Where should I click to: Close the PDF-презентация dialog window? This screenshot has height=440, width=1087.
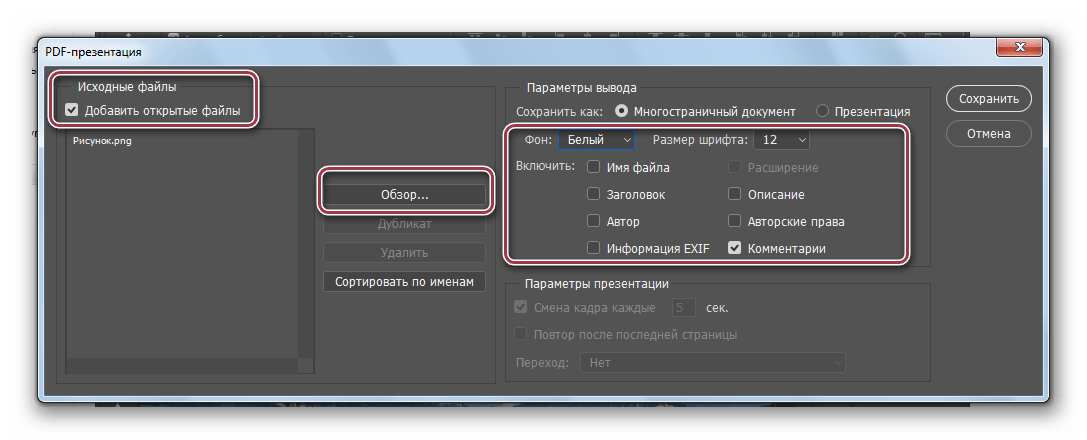[1020, 47]
